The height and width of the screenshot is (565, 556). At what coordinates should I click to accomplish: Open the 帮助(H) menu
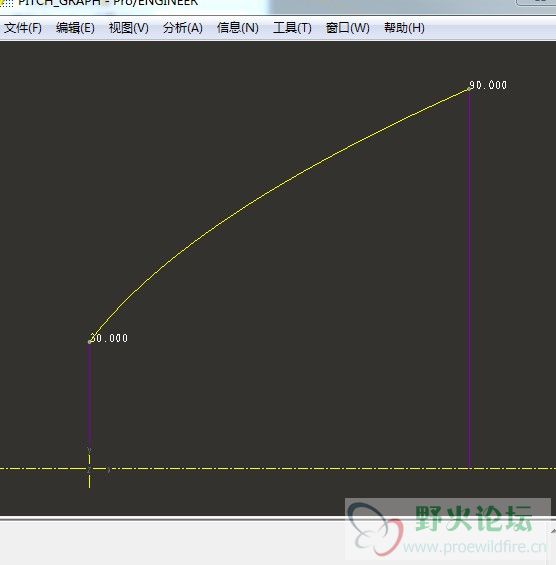404,28
